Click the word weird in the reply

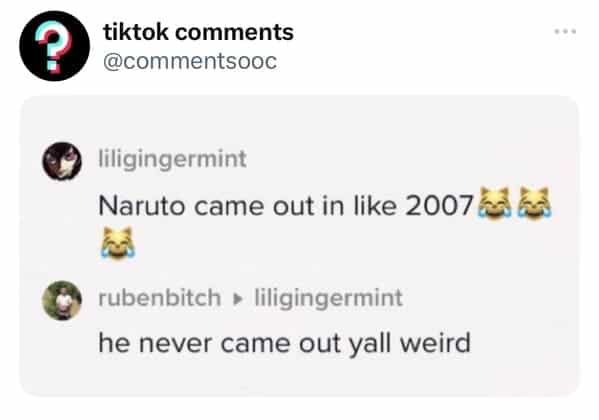pos(435,343)
